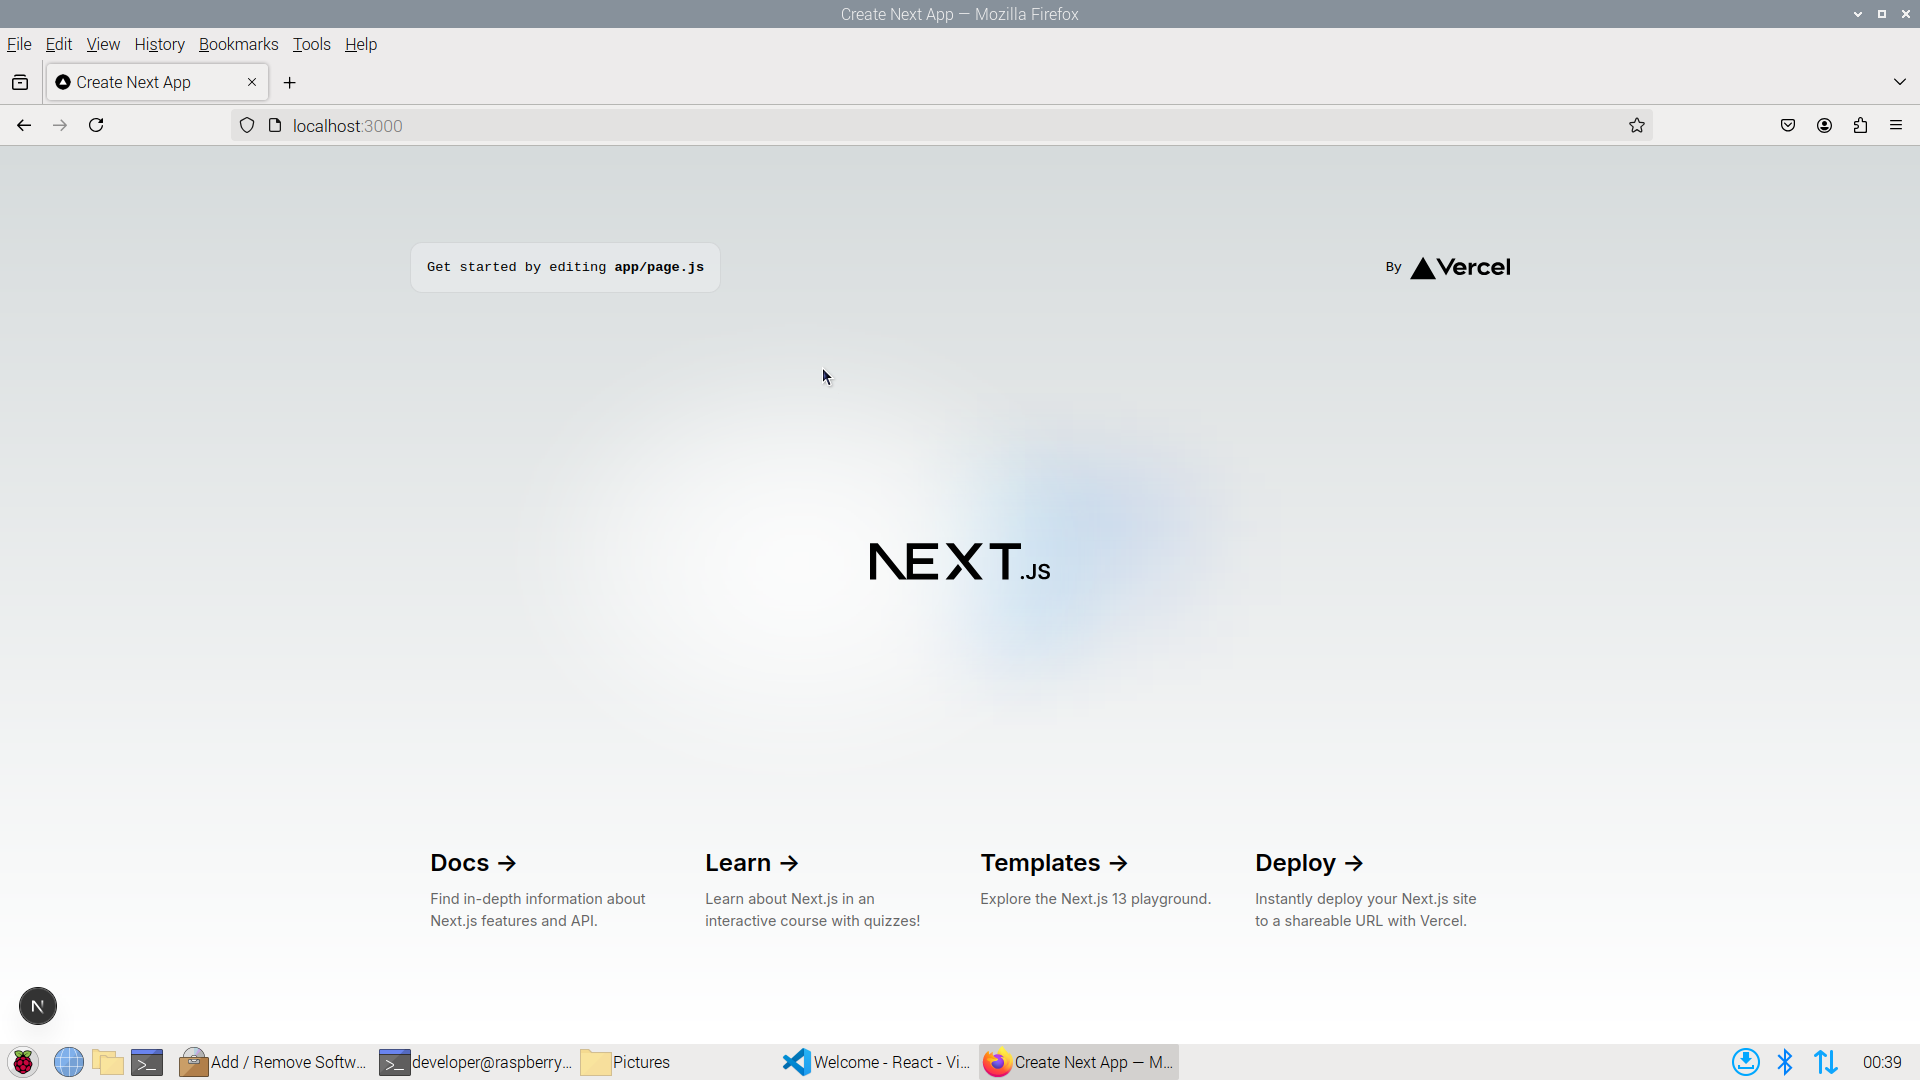
Task: Open the Firefox hamburger application menu
Action: [1896, 125]
